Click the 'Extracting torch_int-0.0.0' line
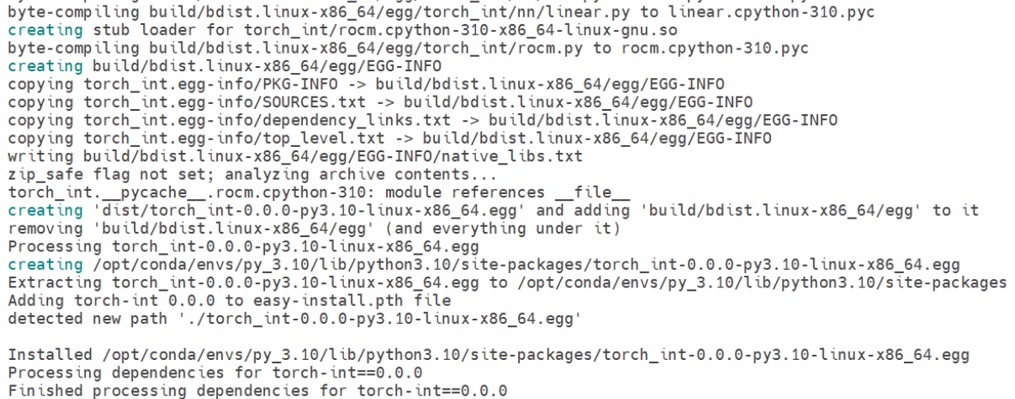Viewport: 1015px width, 399px height. coord(507,282)
